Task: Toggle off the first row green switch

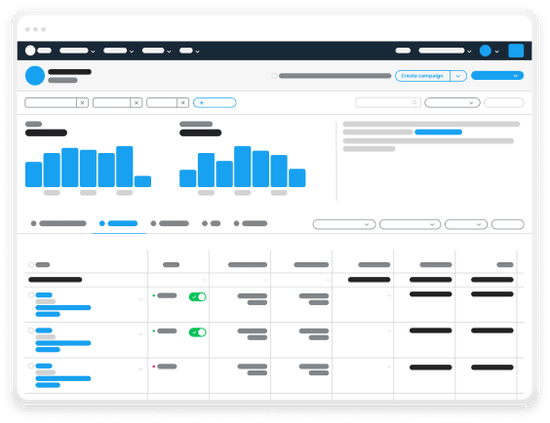Action: click(x=197, y=297)
